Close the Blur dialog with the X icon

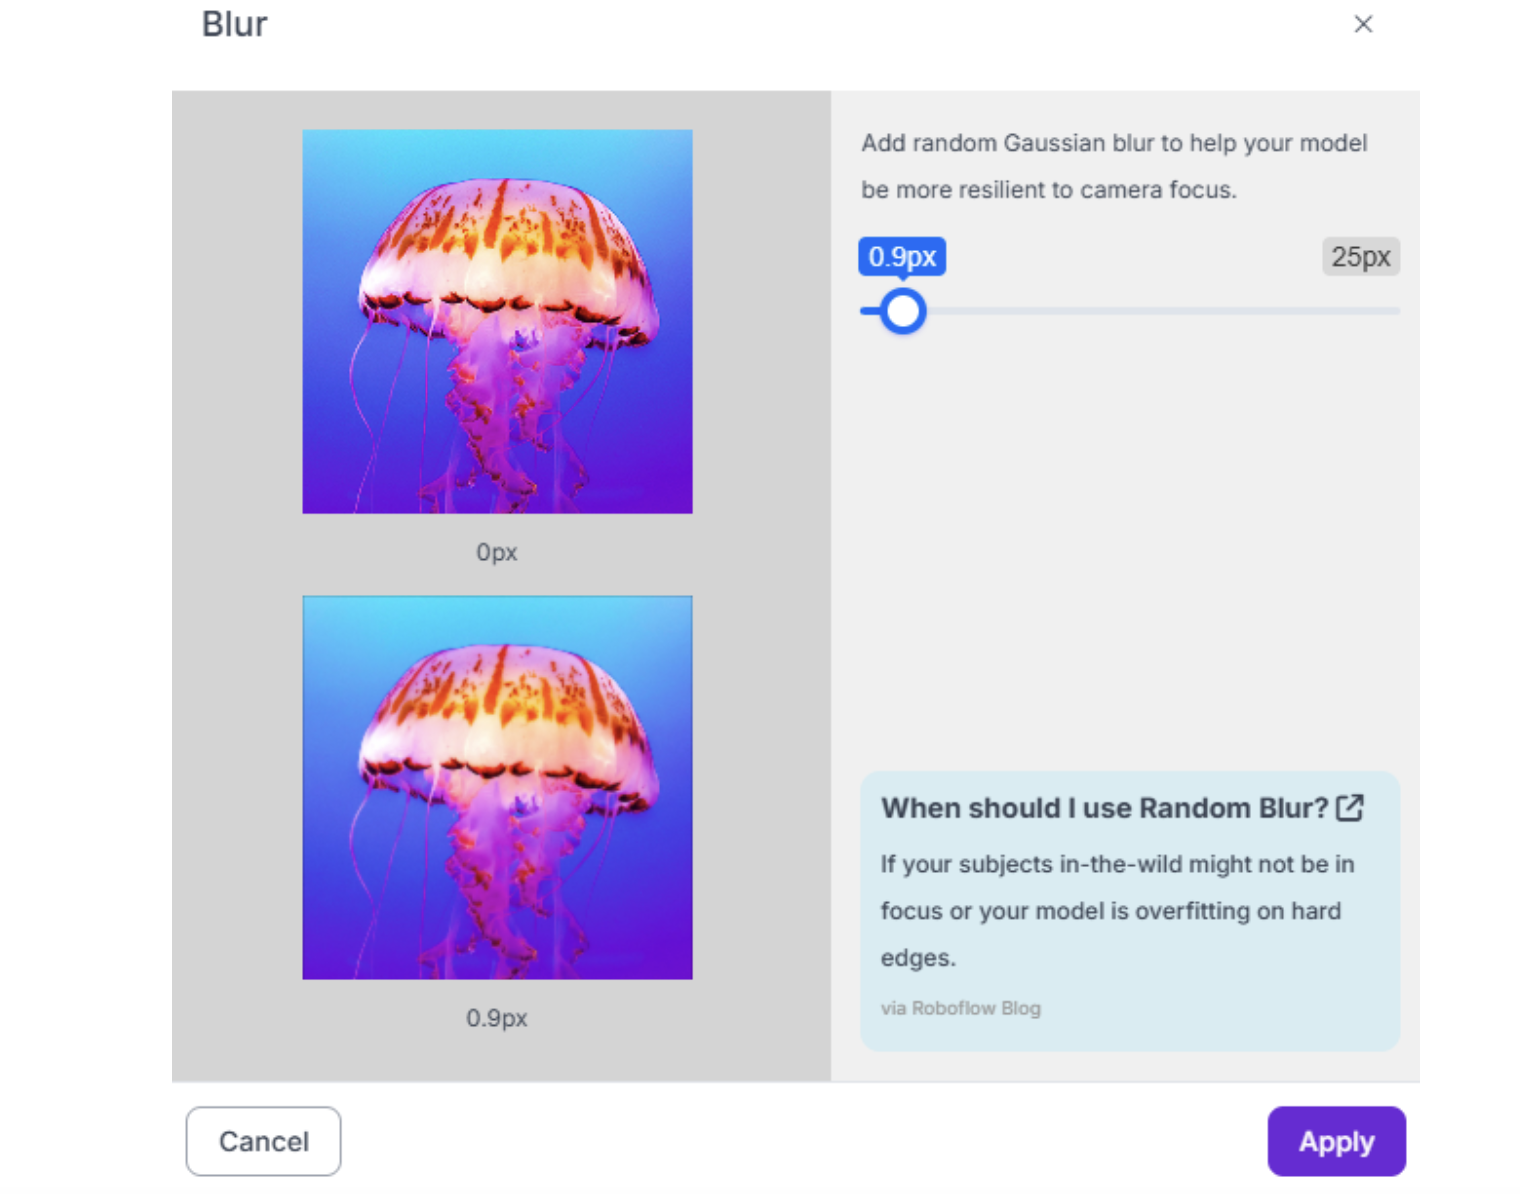pos(1363,24)
